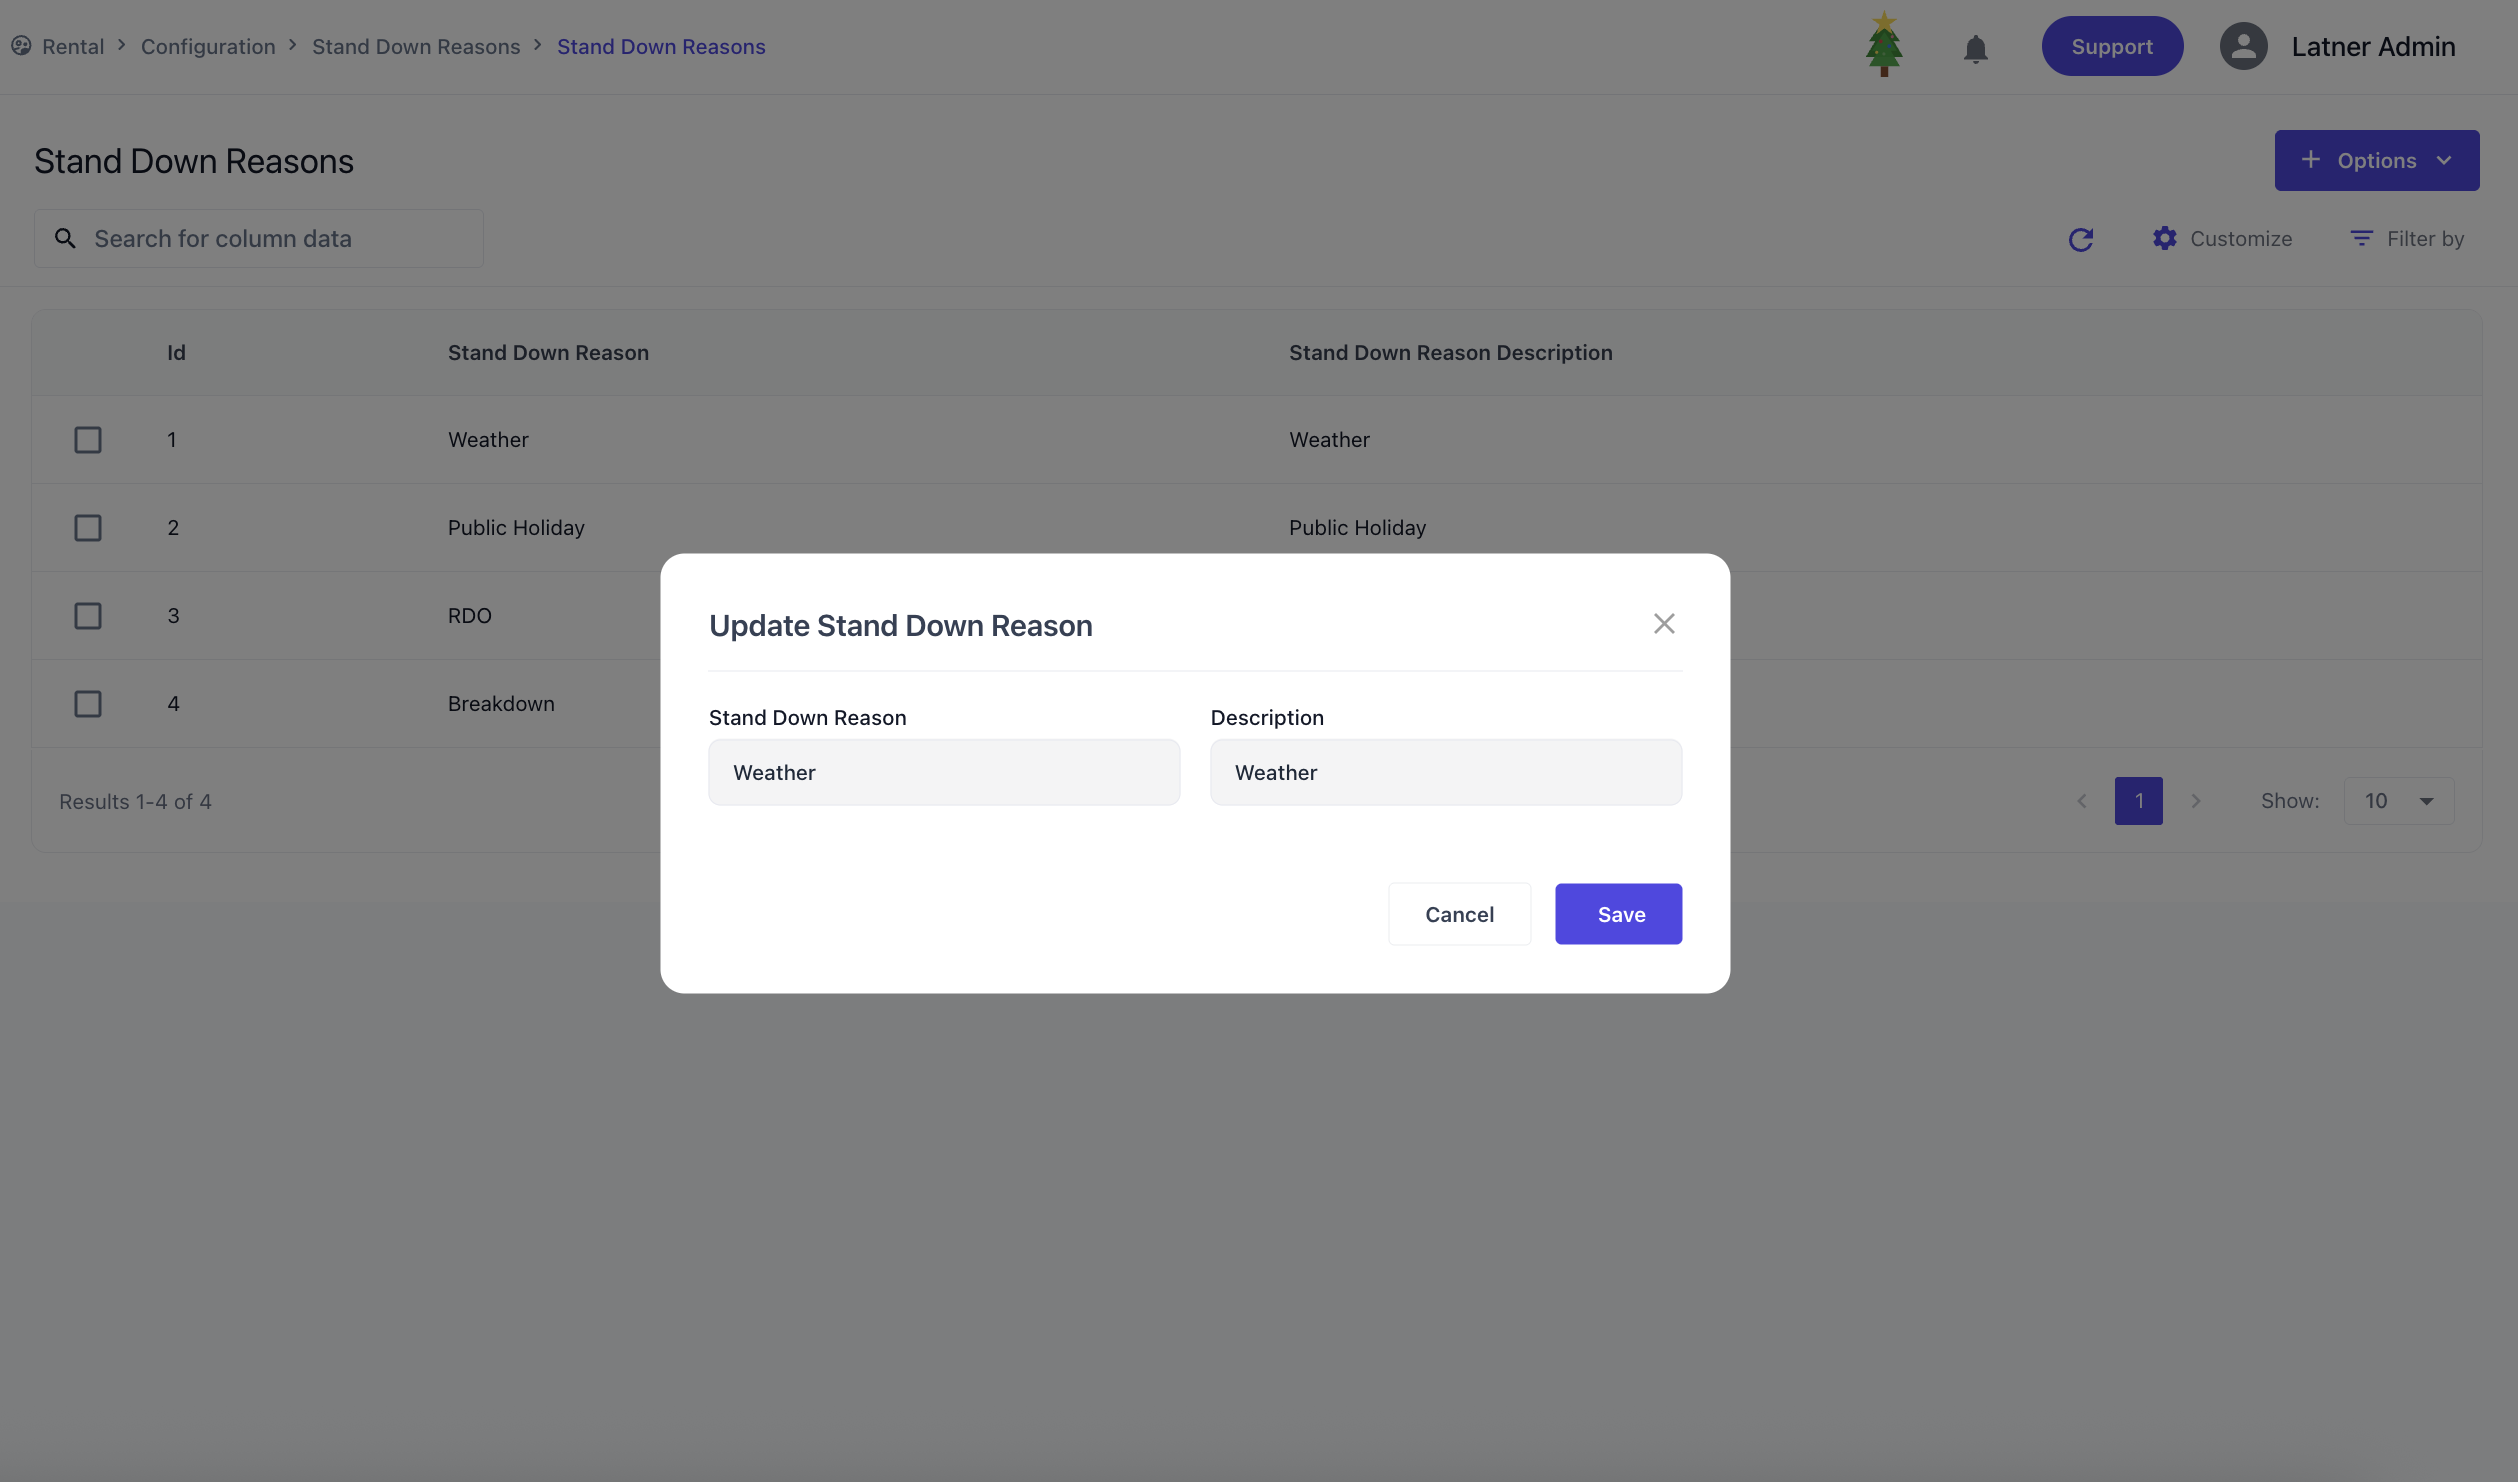2518x1482 pixels.
Task: Click the notification bell icon
Action: pos(1975,48)
